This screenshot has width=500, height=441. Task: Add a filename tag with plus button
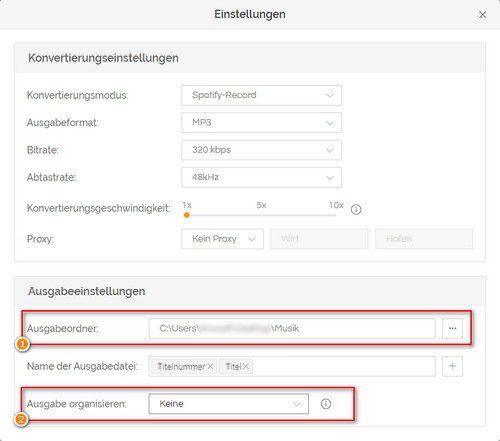[x=452, y=366]
